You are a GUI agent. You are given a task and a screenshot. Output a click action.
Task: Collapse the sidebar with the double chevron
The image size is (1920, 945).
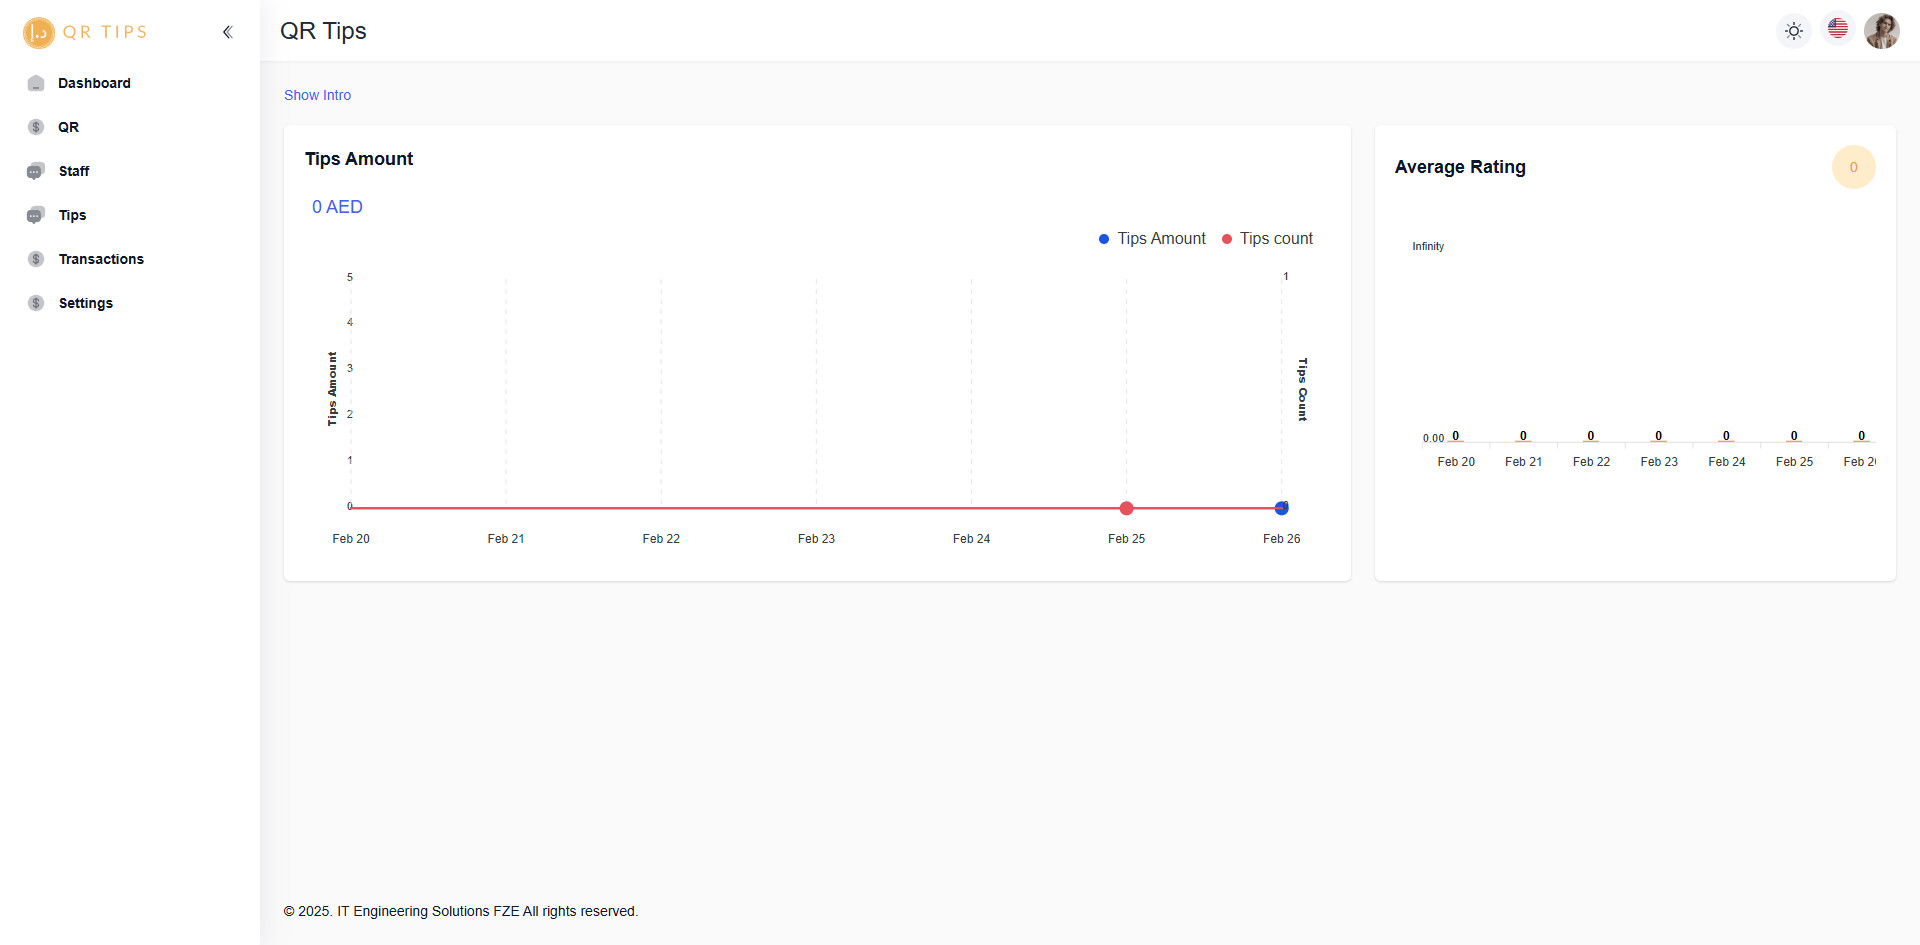click(228, 32)
